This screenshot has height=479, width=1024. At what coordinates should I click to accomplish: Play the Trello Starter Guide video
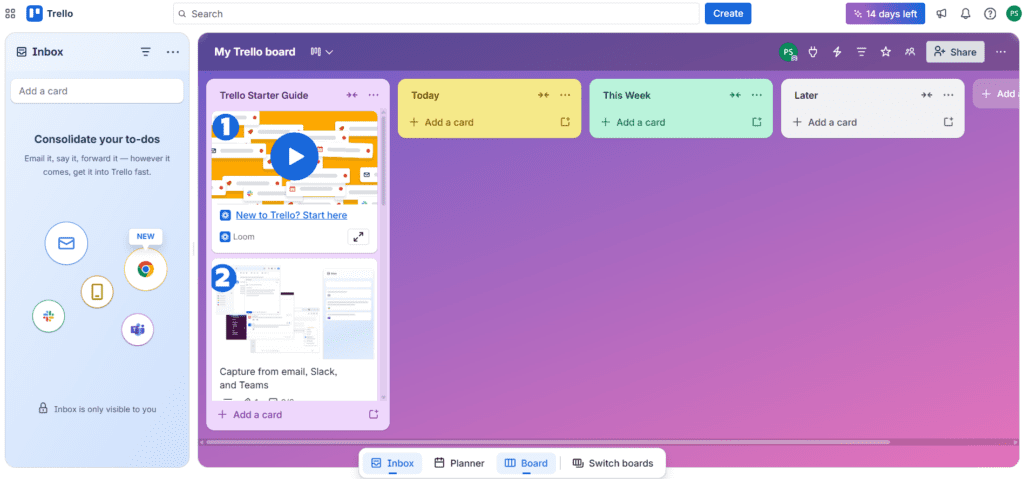[293, 156]
